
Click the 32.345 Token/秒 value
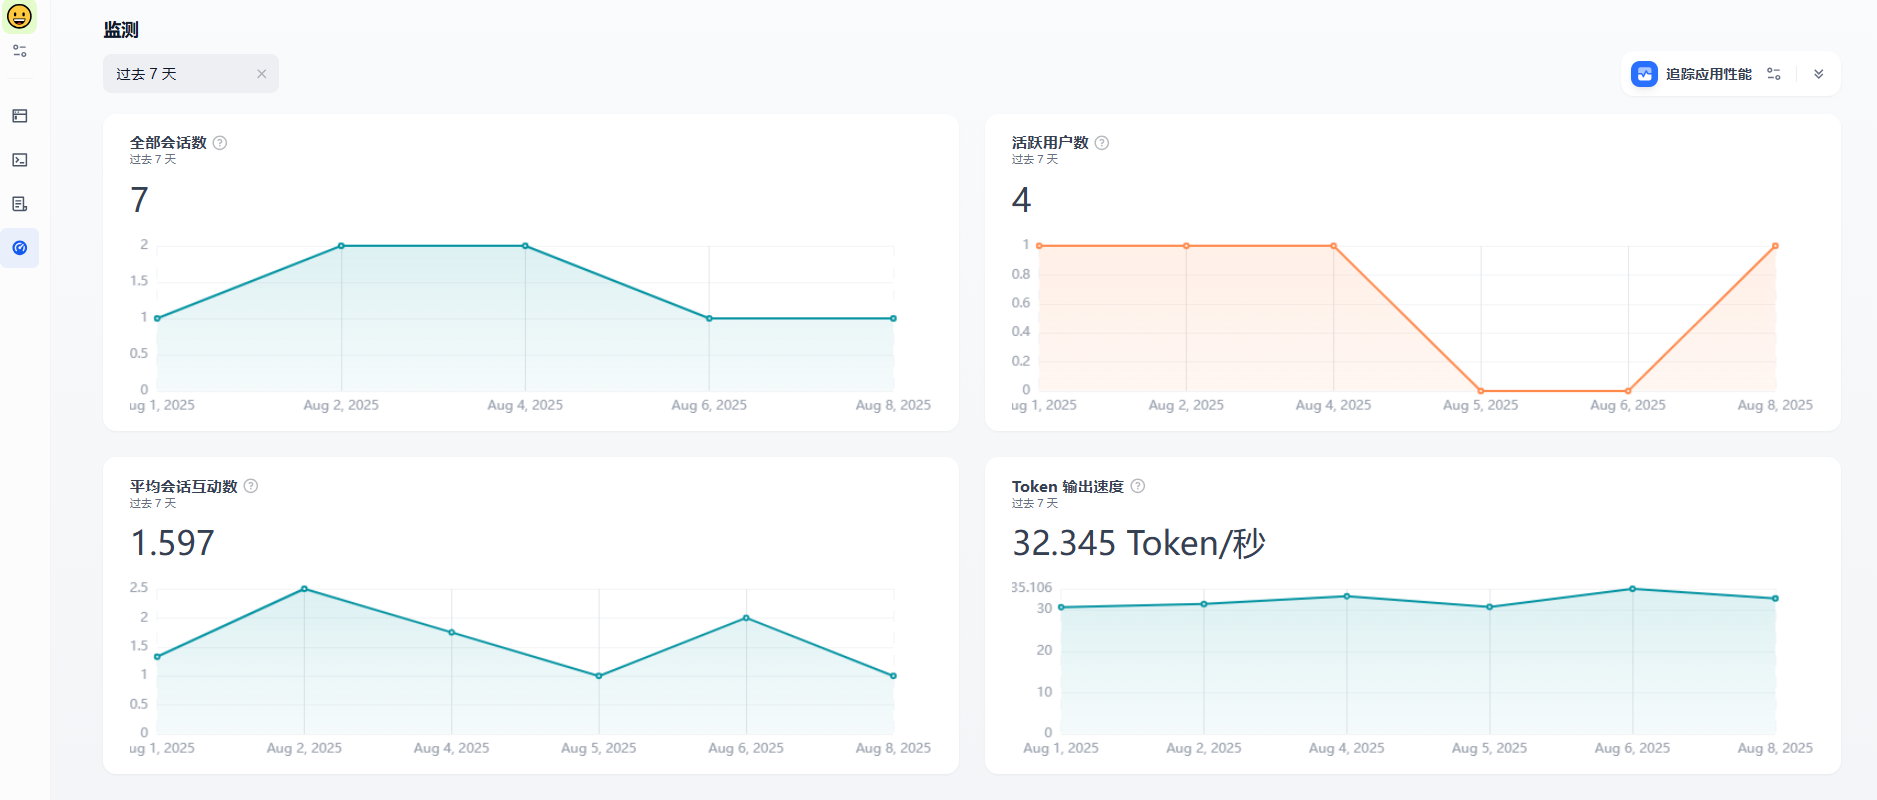(x=1139, y=543)
